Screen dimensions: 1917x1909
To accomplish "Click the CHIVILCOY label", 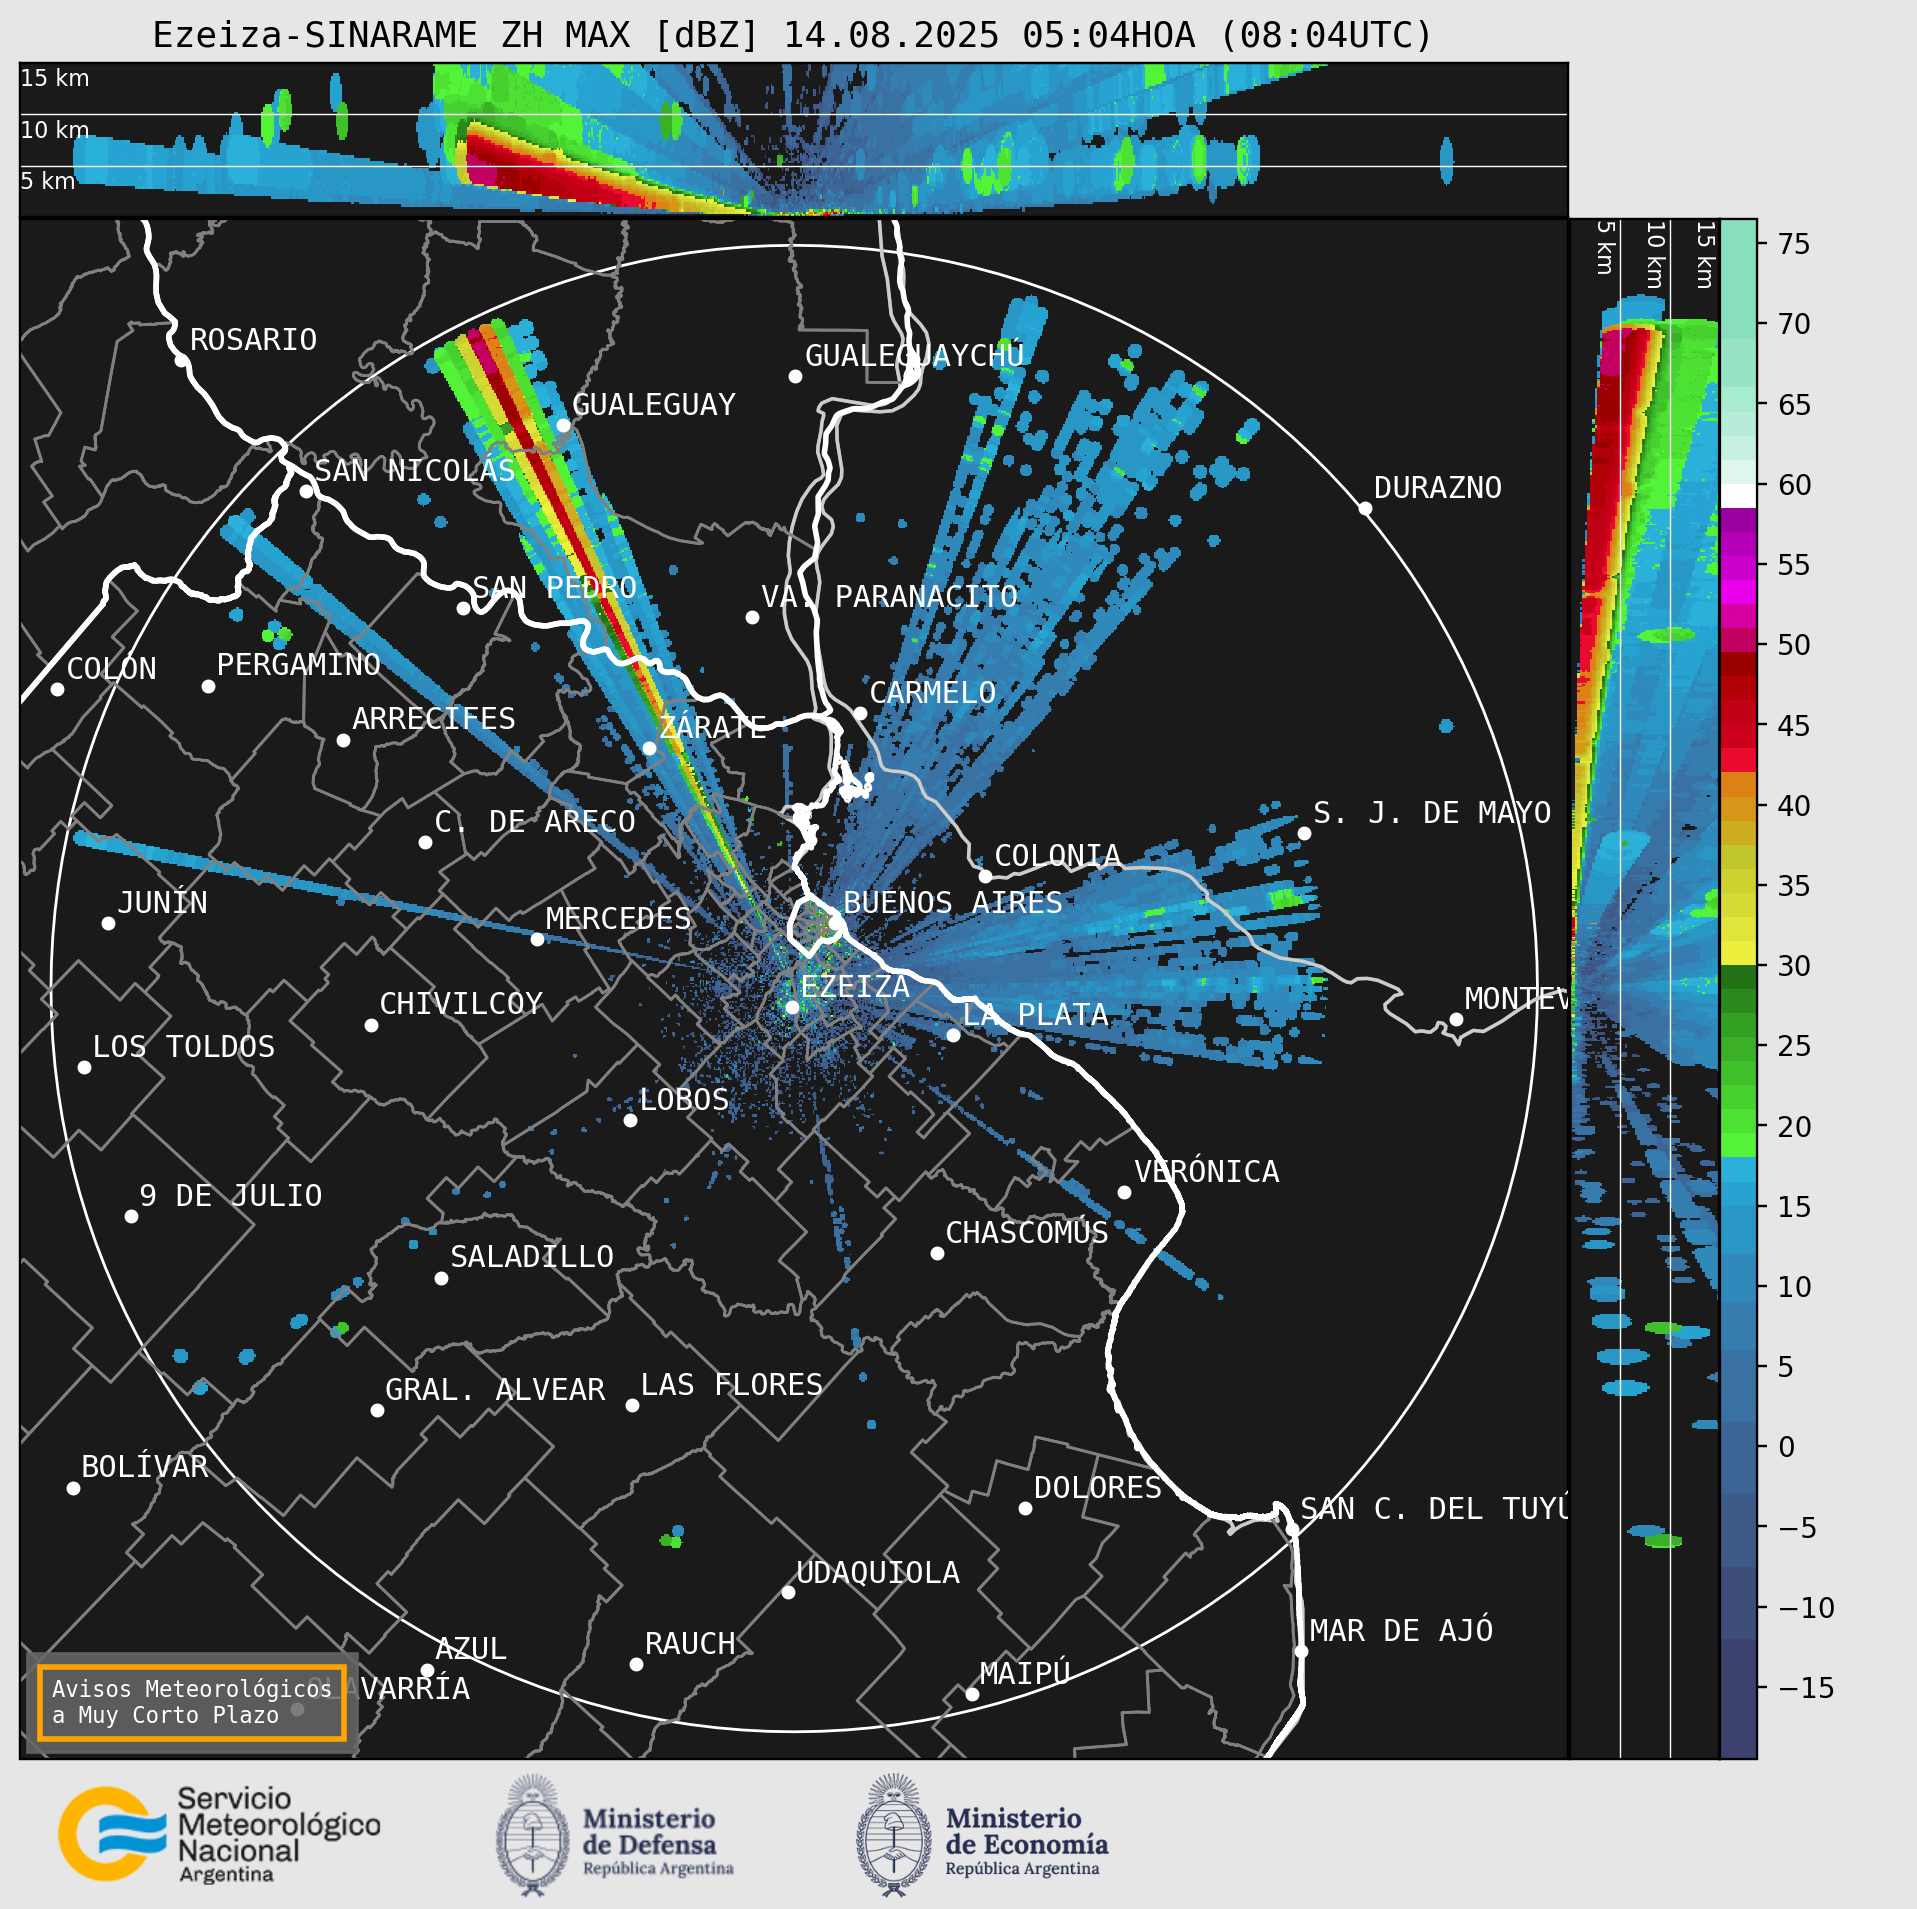I will tap(461, 1003).
